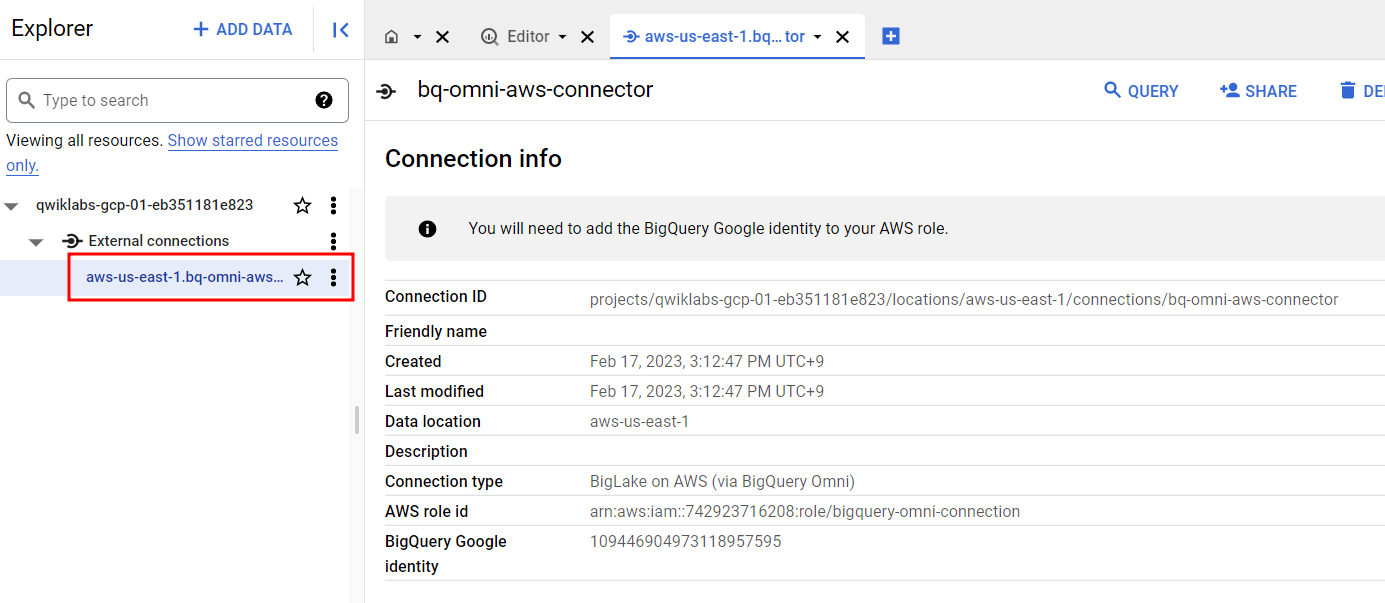The height and width of the screenshot is (603, 1385).
Task: Star the qwiklabs-gcp-01-eb351181e823 project
Action: coord(302,205)
